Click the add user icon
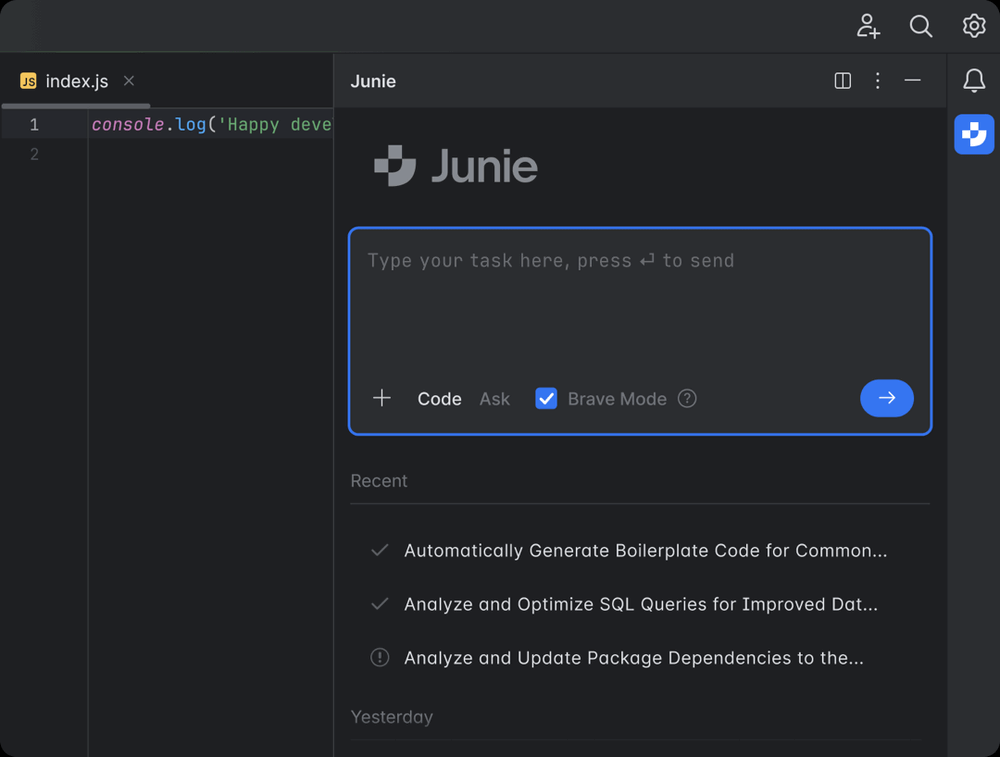1000x757 pixels. [x=868, y=26]
